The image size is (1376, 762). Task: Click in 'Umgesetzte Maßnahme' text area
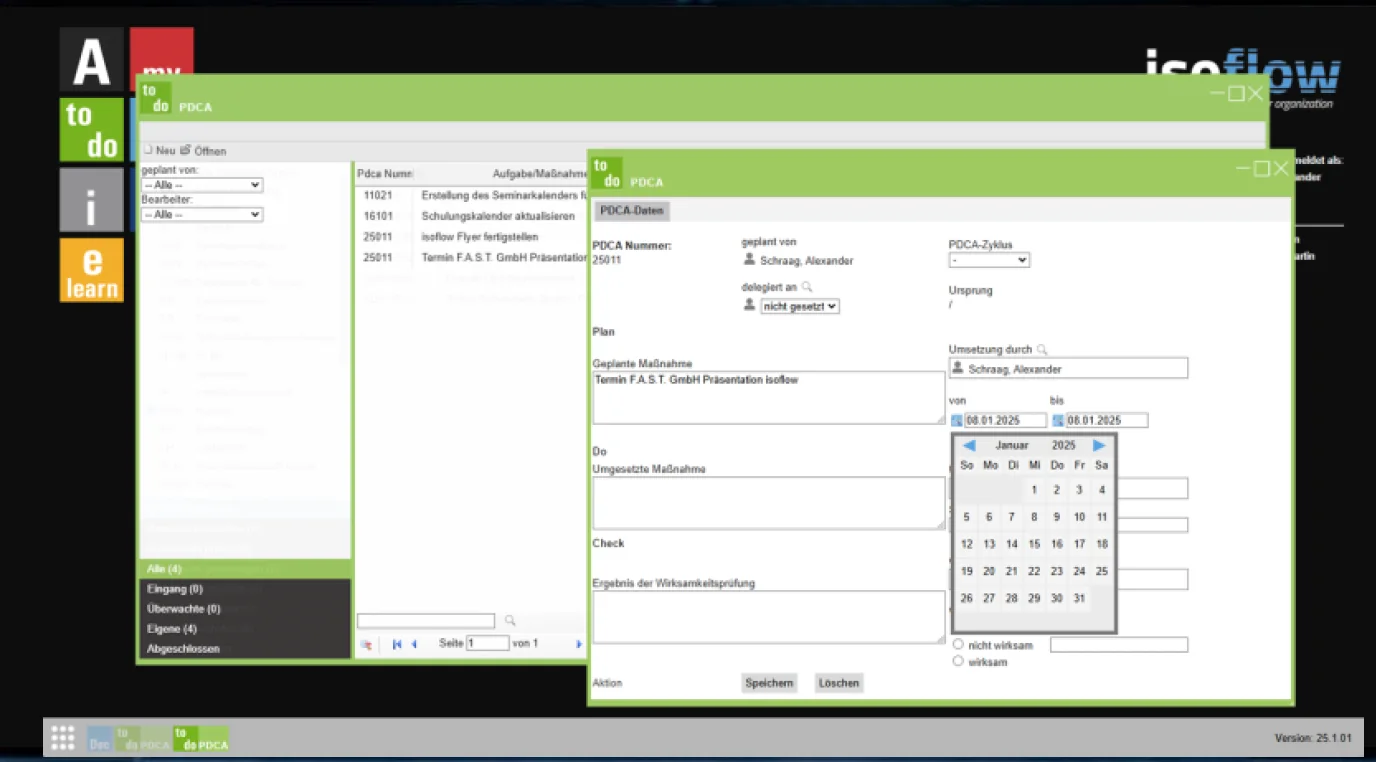(x=769, y=503)
